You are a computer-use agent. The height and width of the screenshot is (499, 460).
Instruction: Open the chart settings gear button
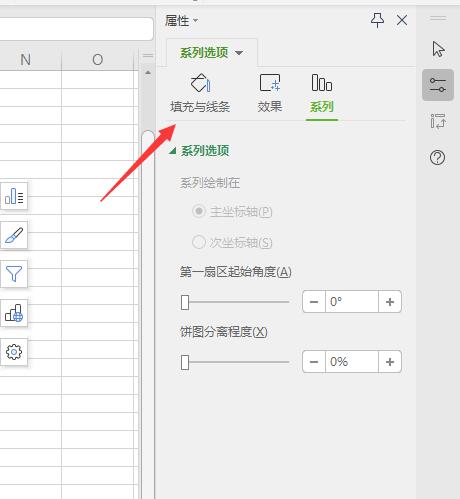coord(14,352)
